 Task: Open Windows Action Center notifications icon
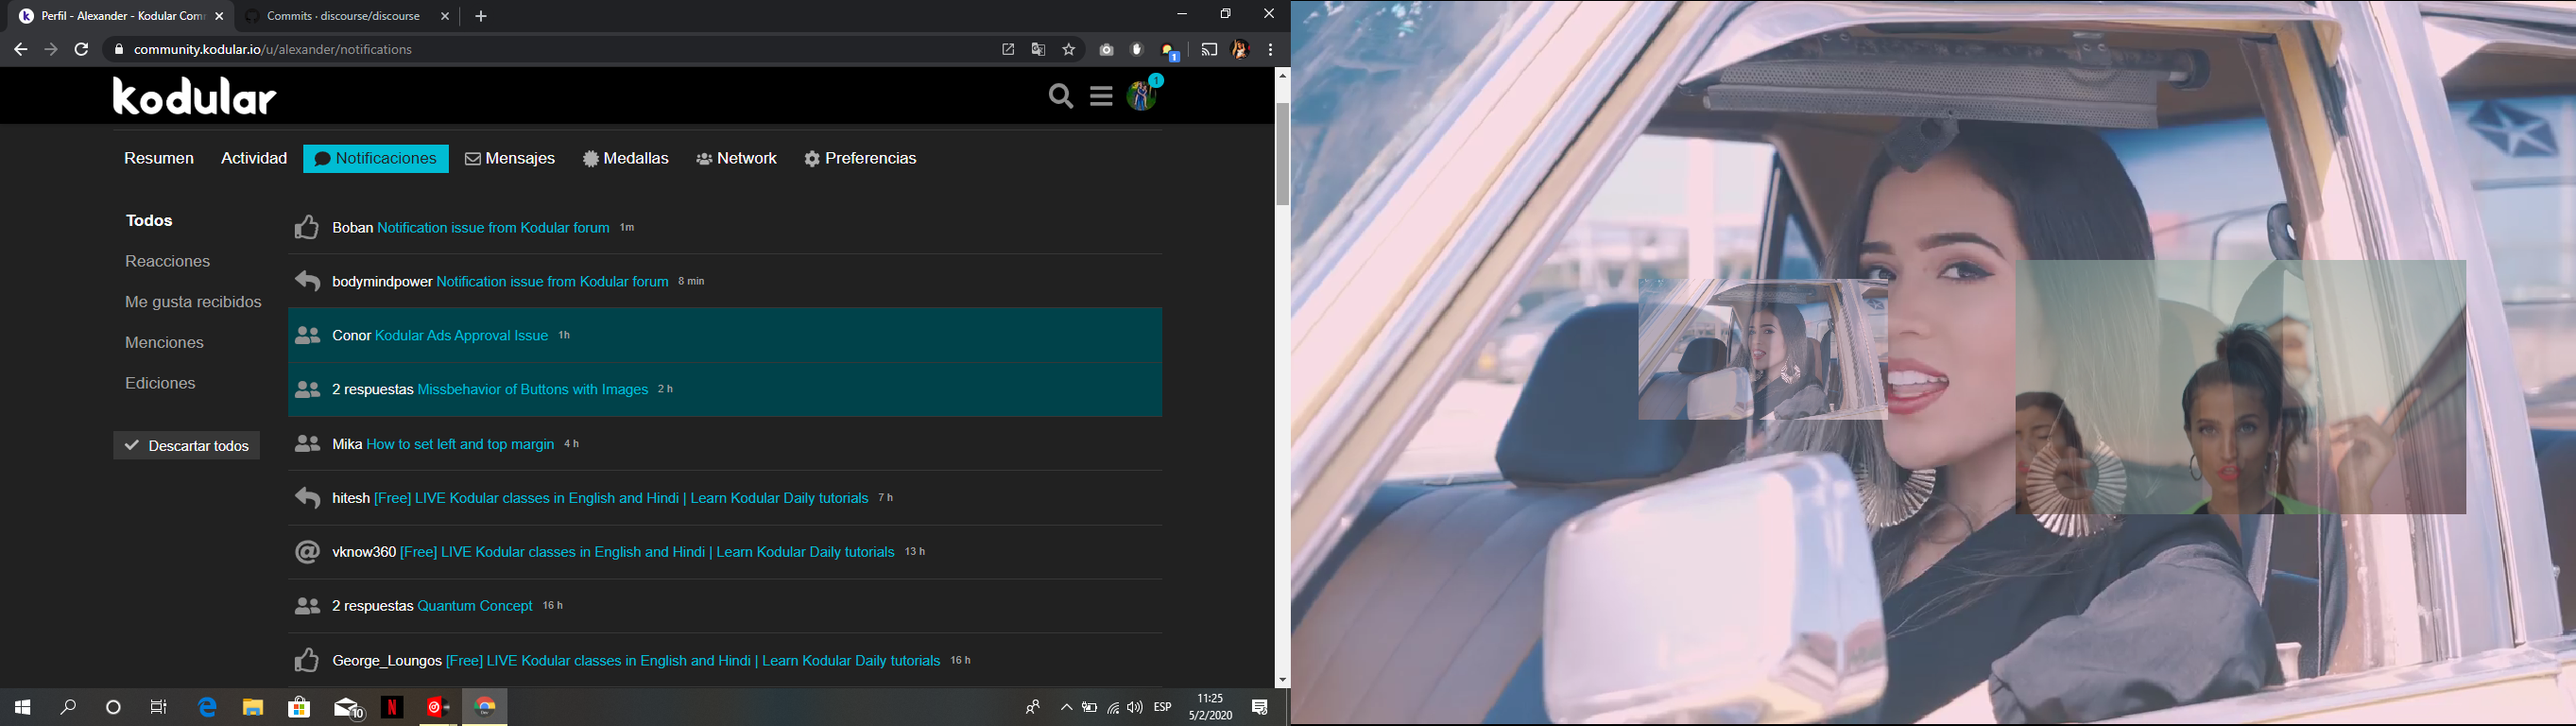[1260, 708]
